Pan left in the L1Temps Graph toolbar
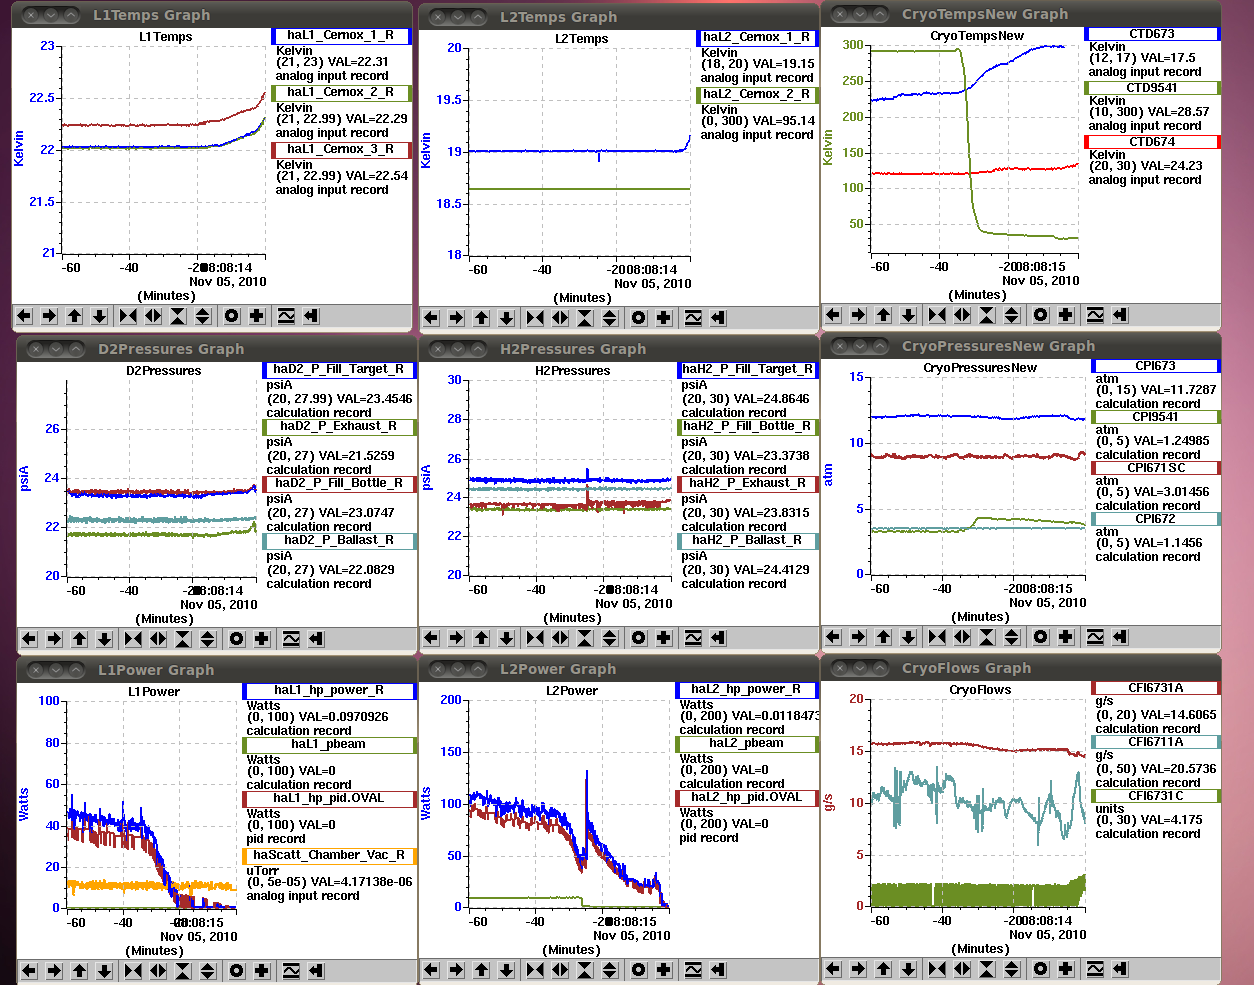1254x985 pixels. click(24, 316)
